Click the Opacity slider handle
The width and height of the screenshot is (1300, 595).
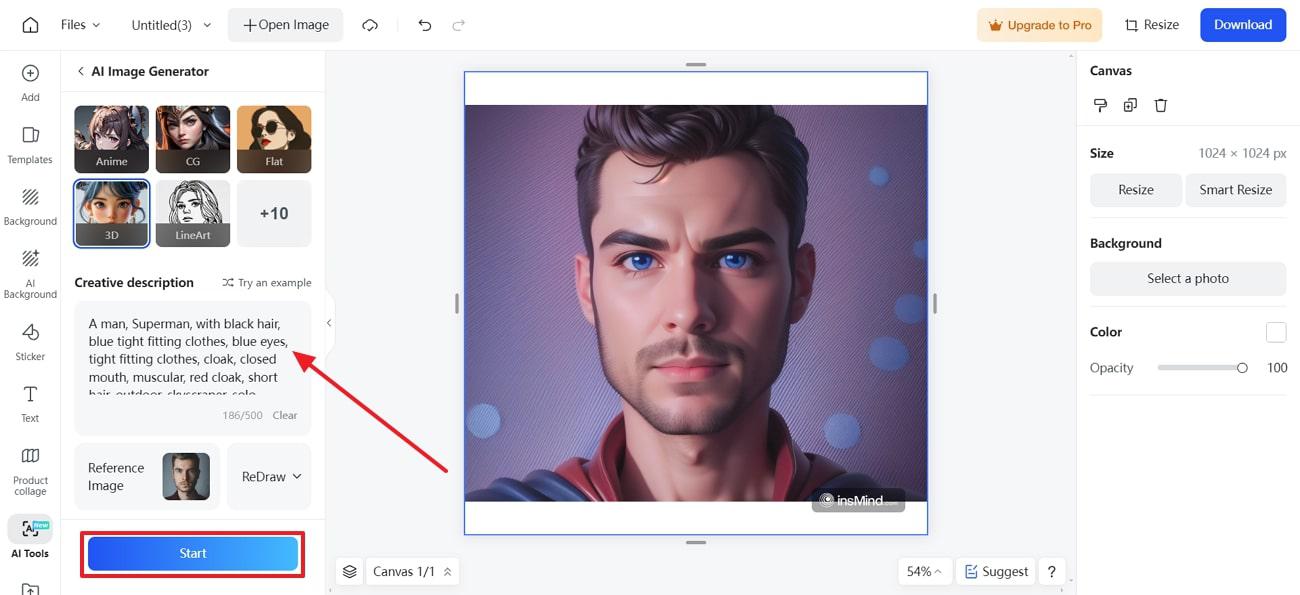tap(1242, 368)
